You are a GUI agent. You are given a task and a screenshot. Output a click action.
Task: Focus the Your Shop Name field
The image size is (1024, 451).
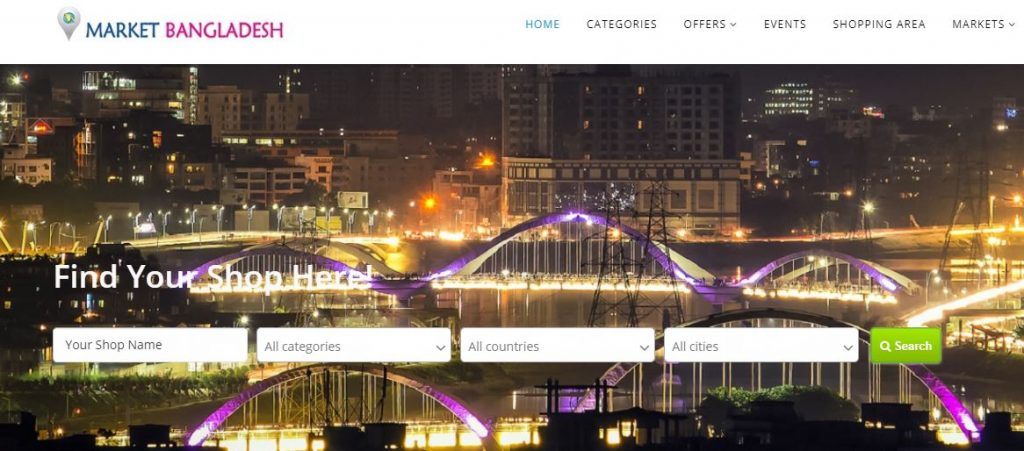150,345
